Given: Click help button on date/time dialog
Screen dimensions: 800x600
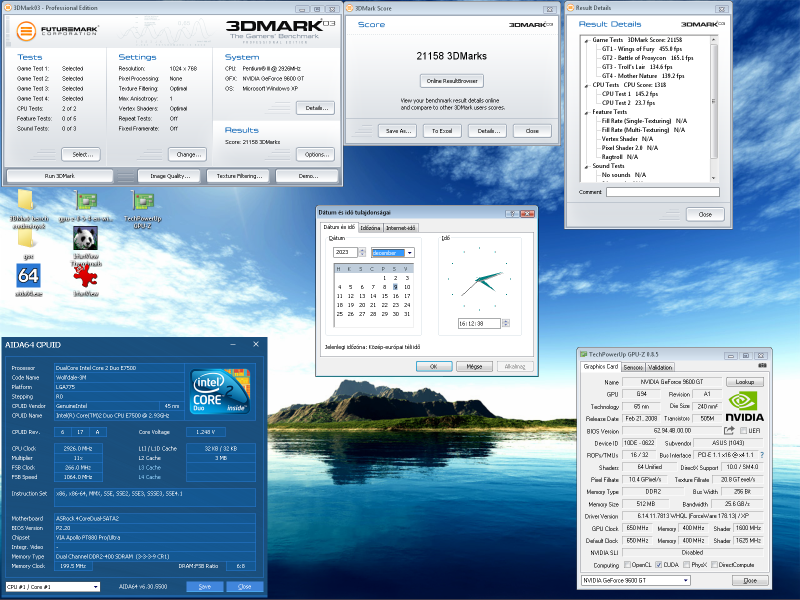Looking at the screenshot, I should (511, 214).
